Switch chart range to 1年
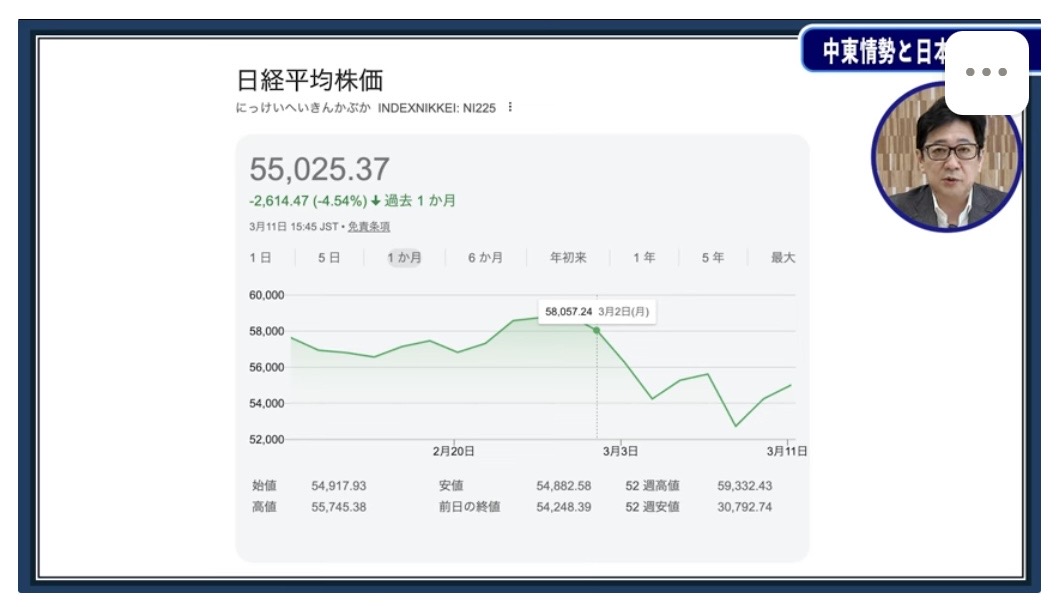1062x607 pixels. (x=644, y=258)
